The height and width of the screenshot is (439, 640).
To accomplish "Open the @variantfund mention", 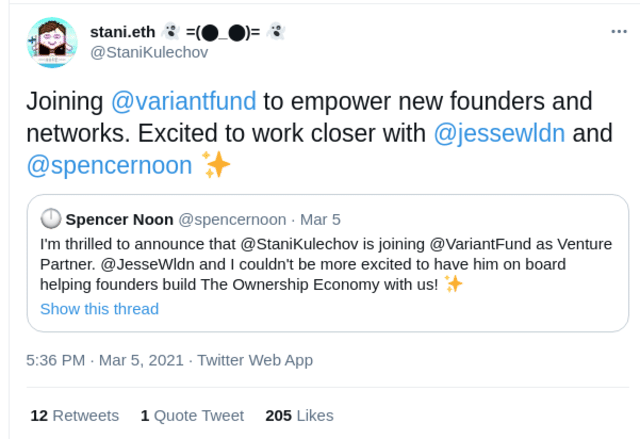I will coord(186,101).
